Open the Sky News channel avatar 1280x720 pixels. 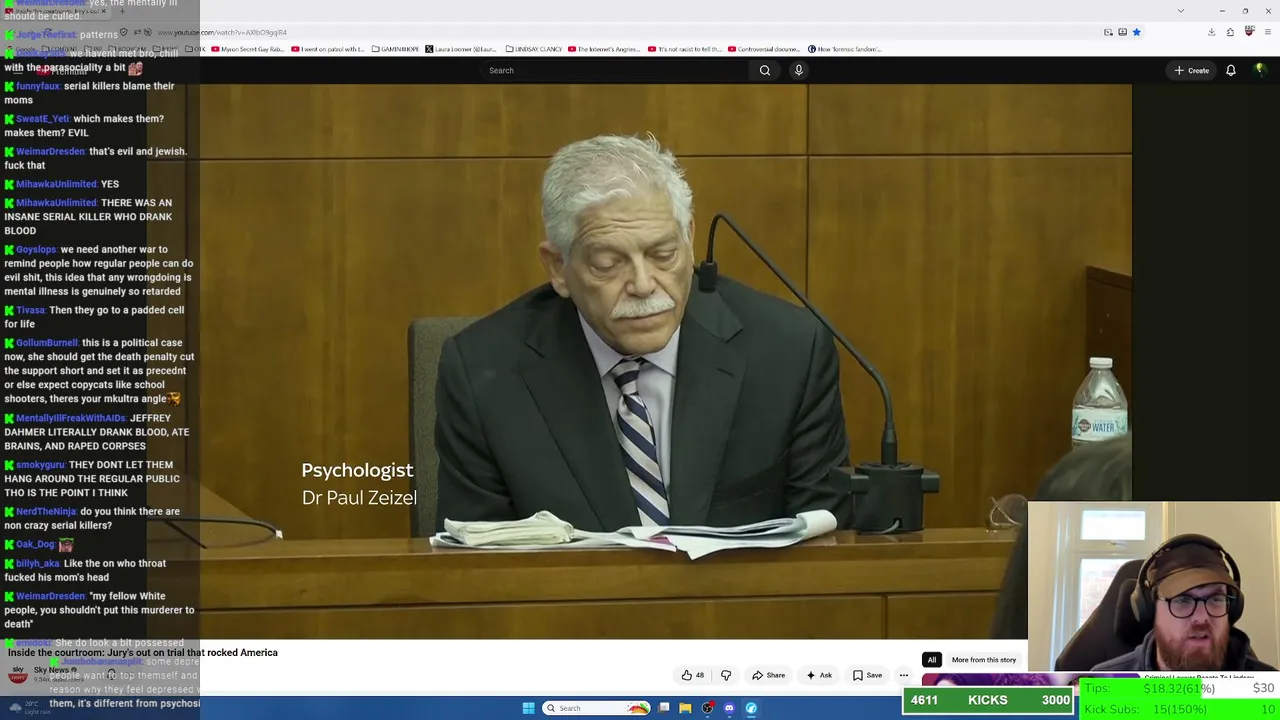click(17, 675)
